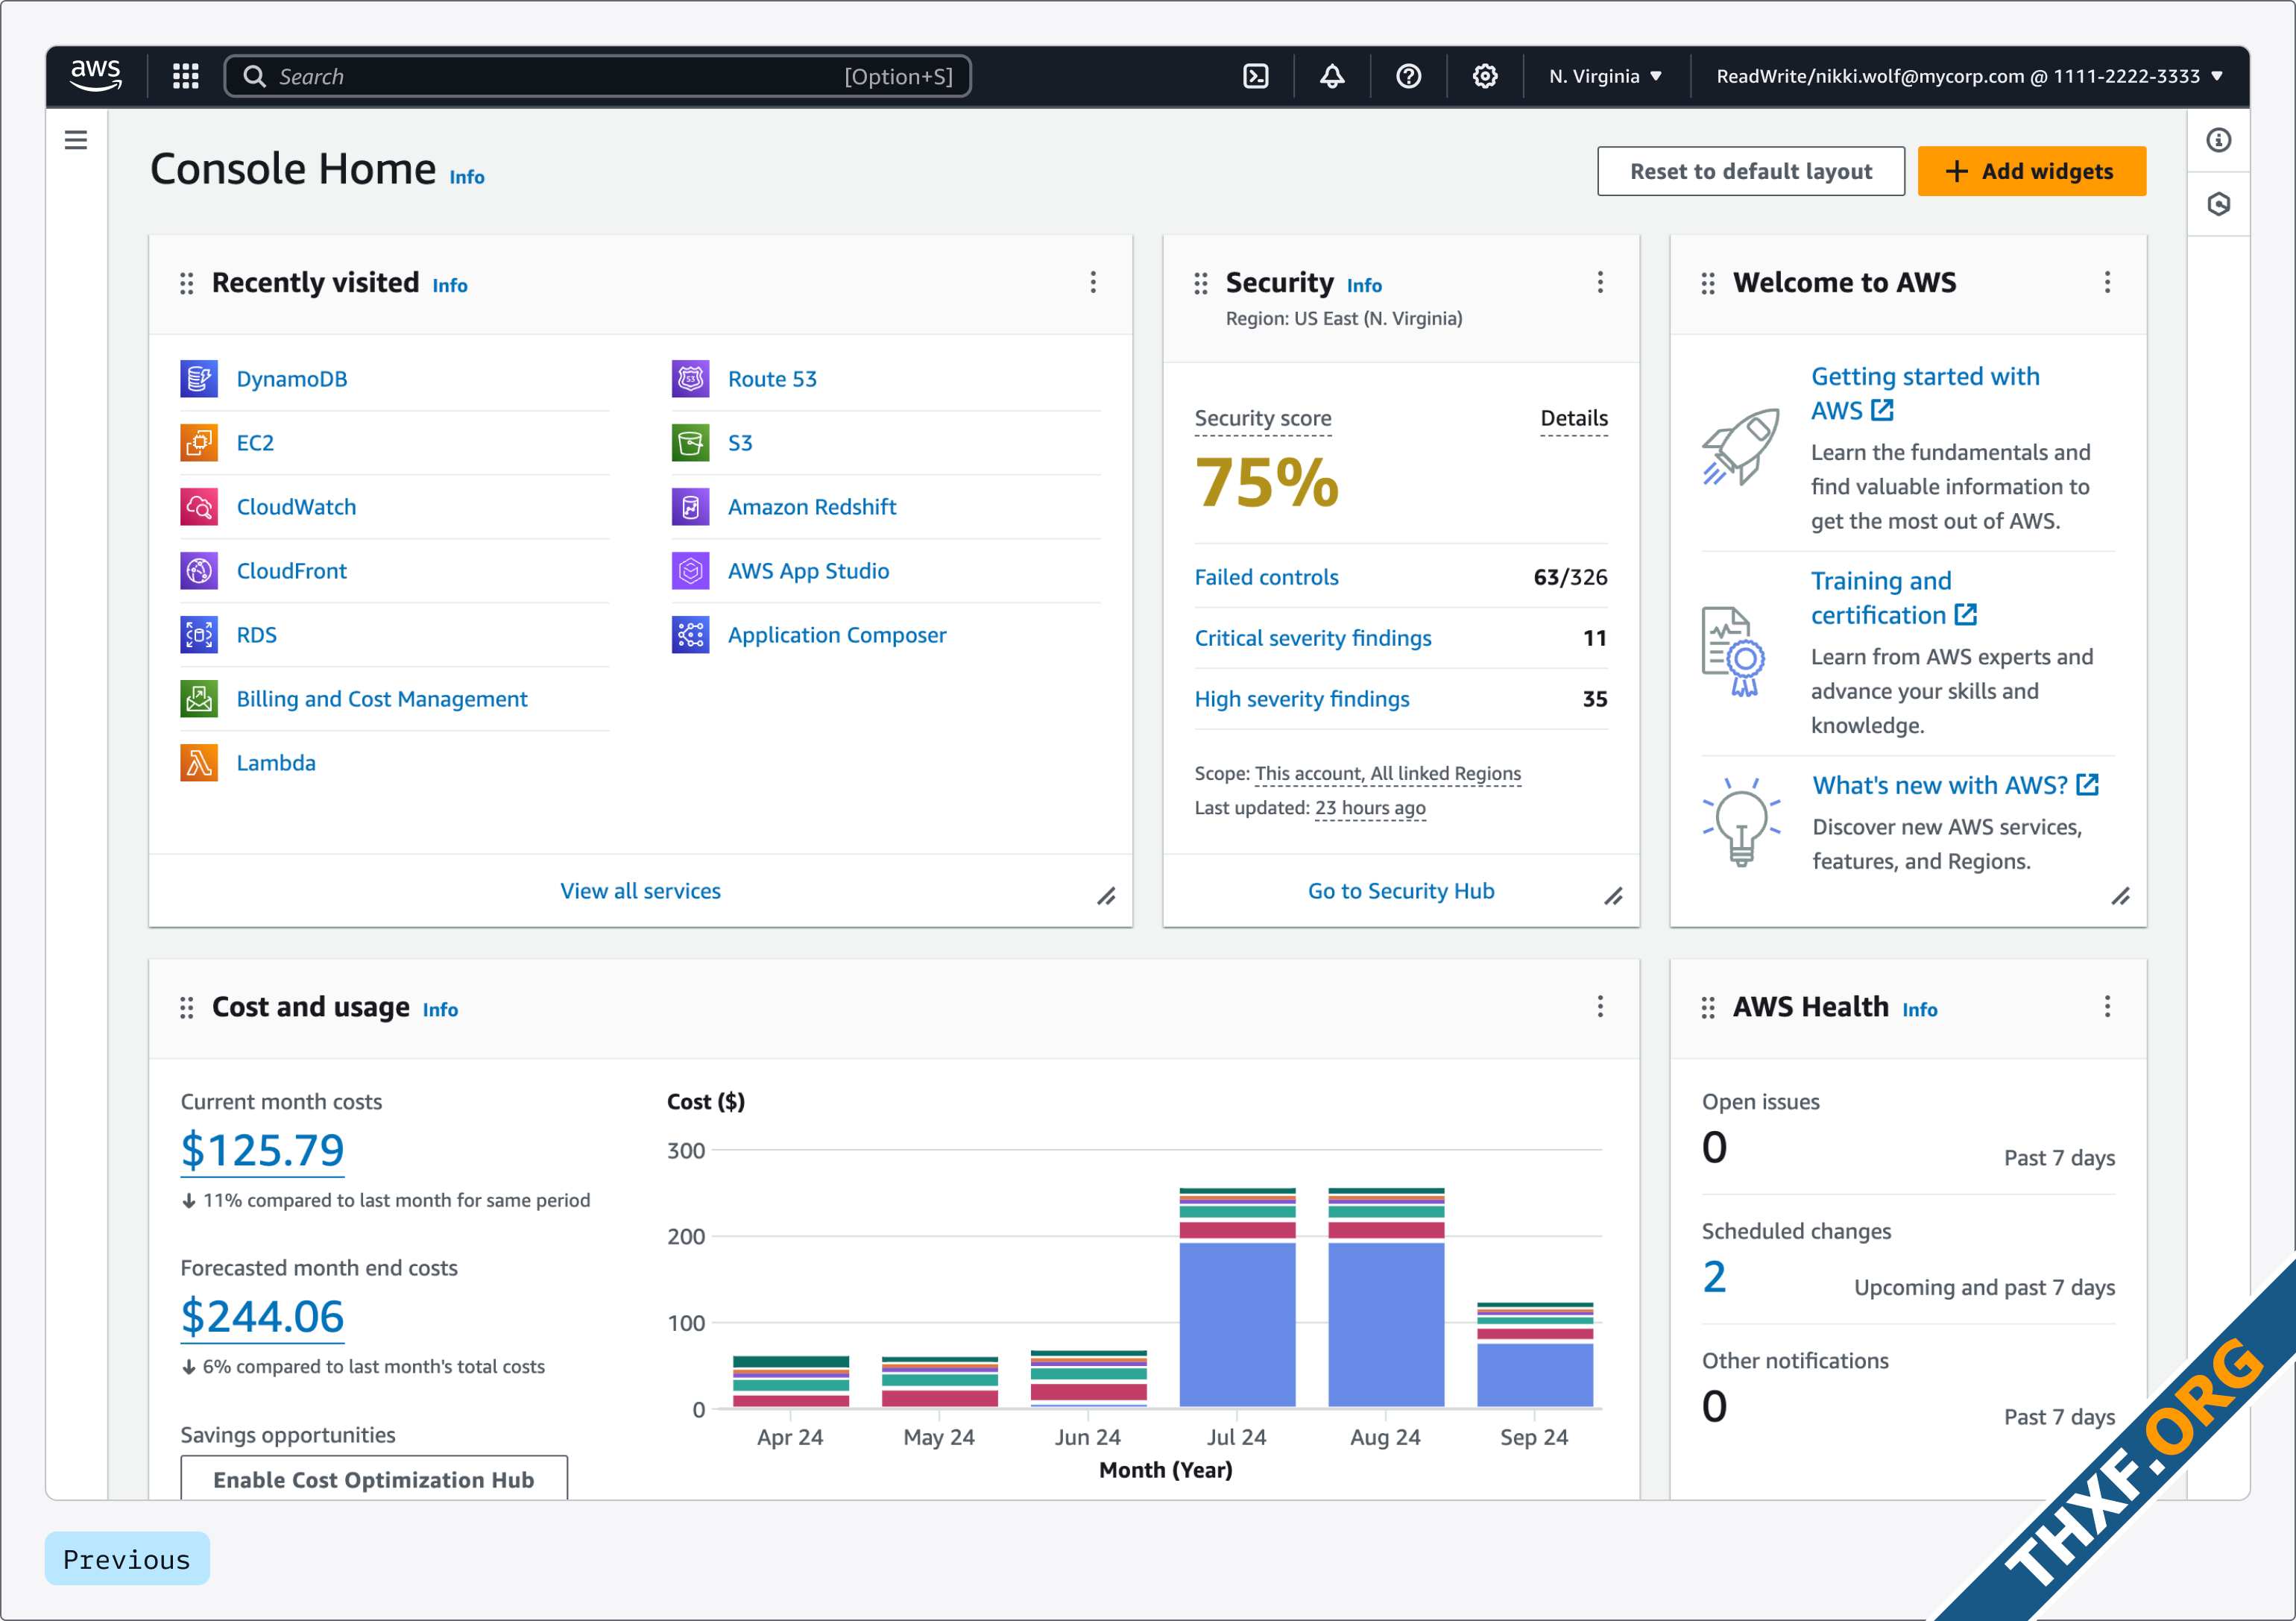Click resize handle of Recently visited widget
Screen dimensions: 2296x1621
[1106, 896]
